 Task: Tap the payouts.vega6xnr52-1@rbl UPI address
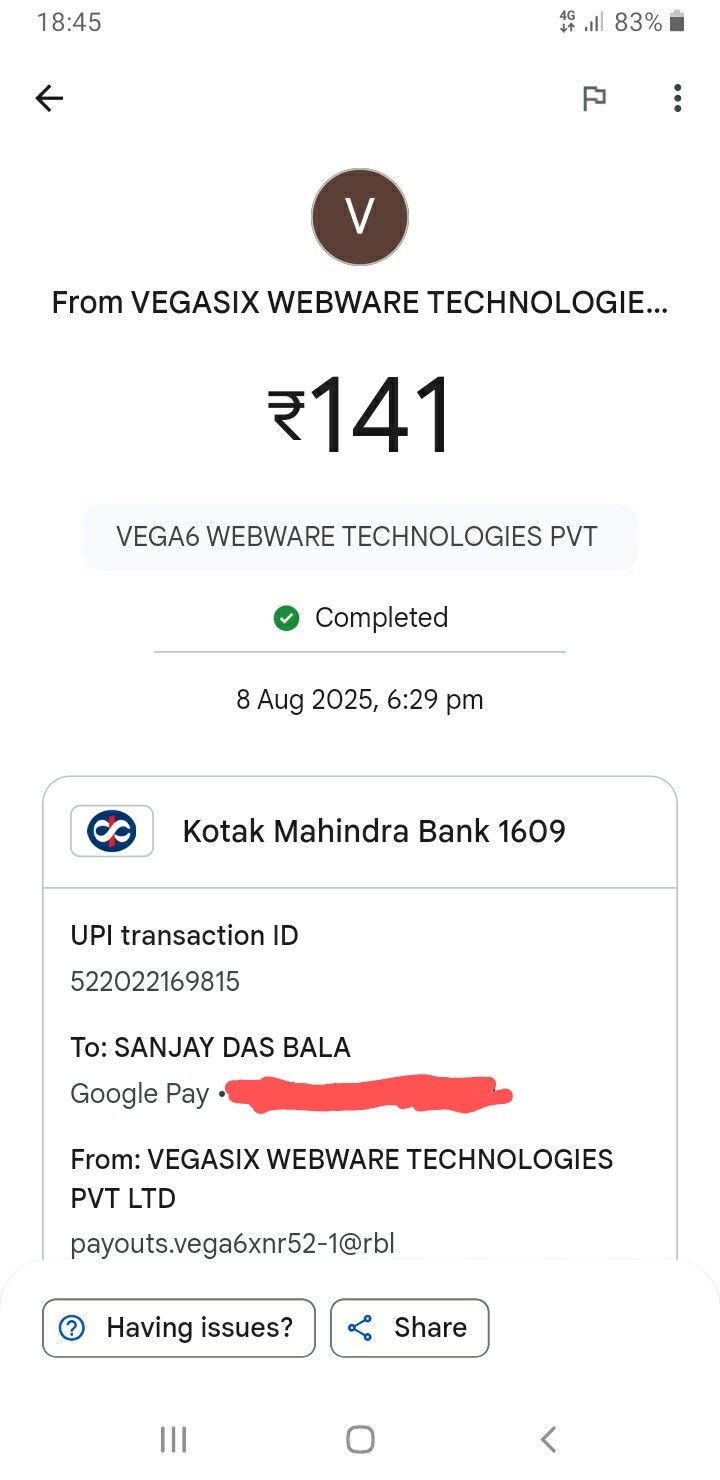point(232,1244)
